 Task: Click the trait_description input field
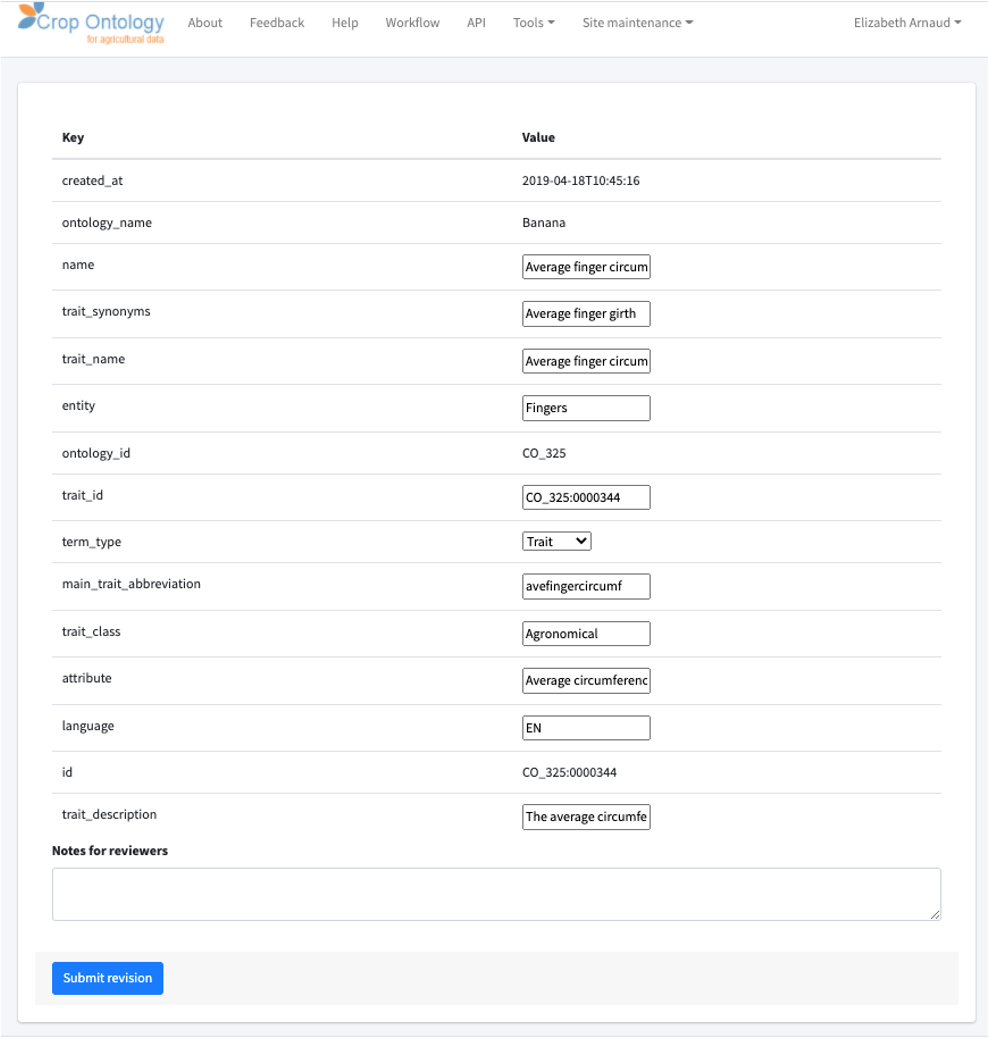tap(586, 816)
